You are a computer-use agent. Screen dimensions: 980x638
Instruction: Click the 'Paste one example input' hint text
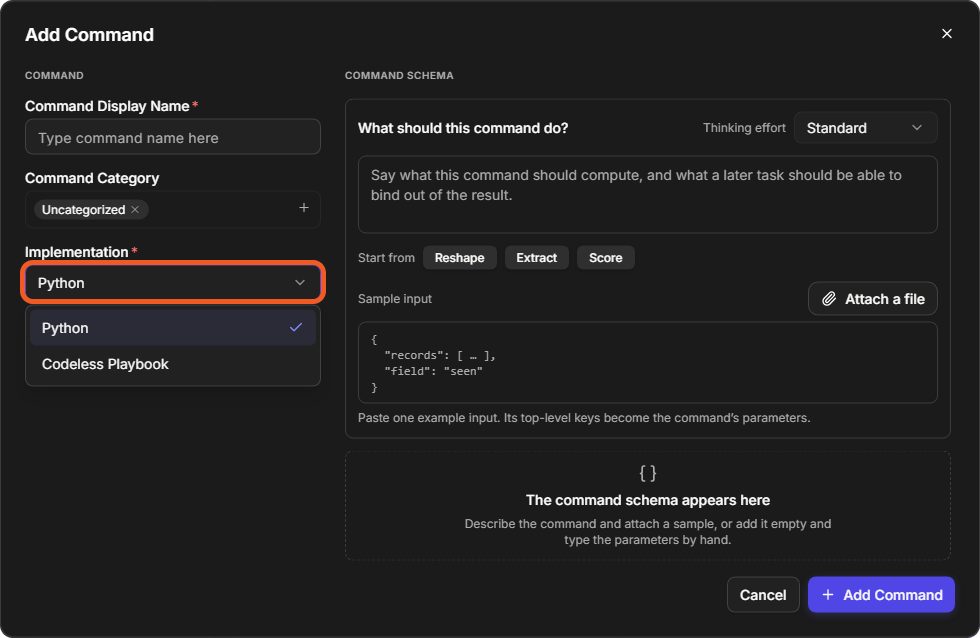click(584, 417)
